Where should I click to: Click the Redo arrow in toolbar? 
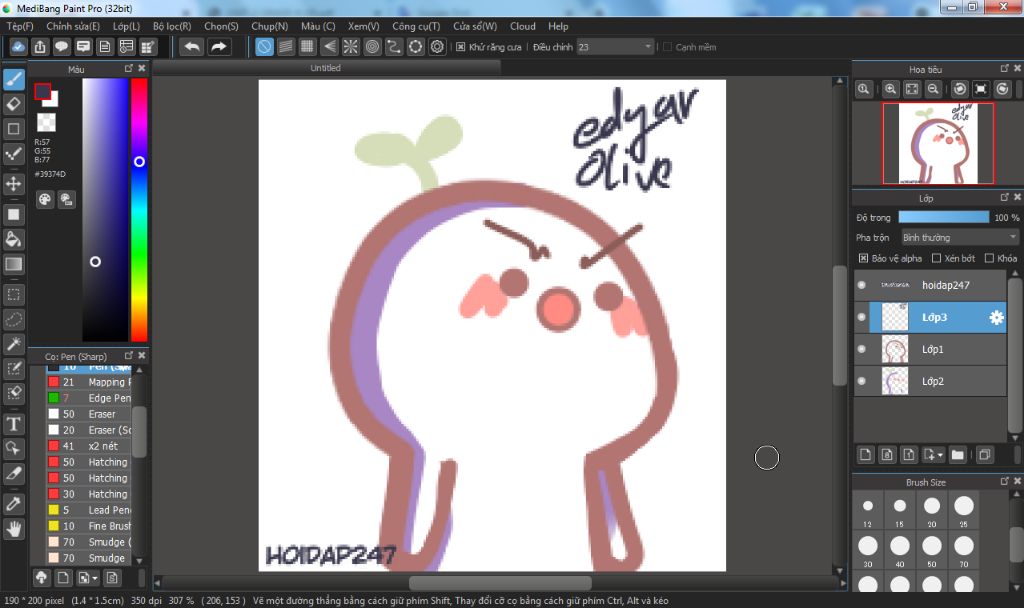pyautogui.click(x=219, y=46)
